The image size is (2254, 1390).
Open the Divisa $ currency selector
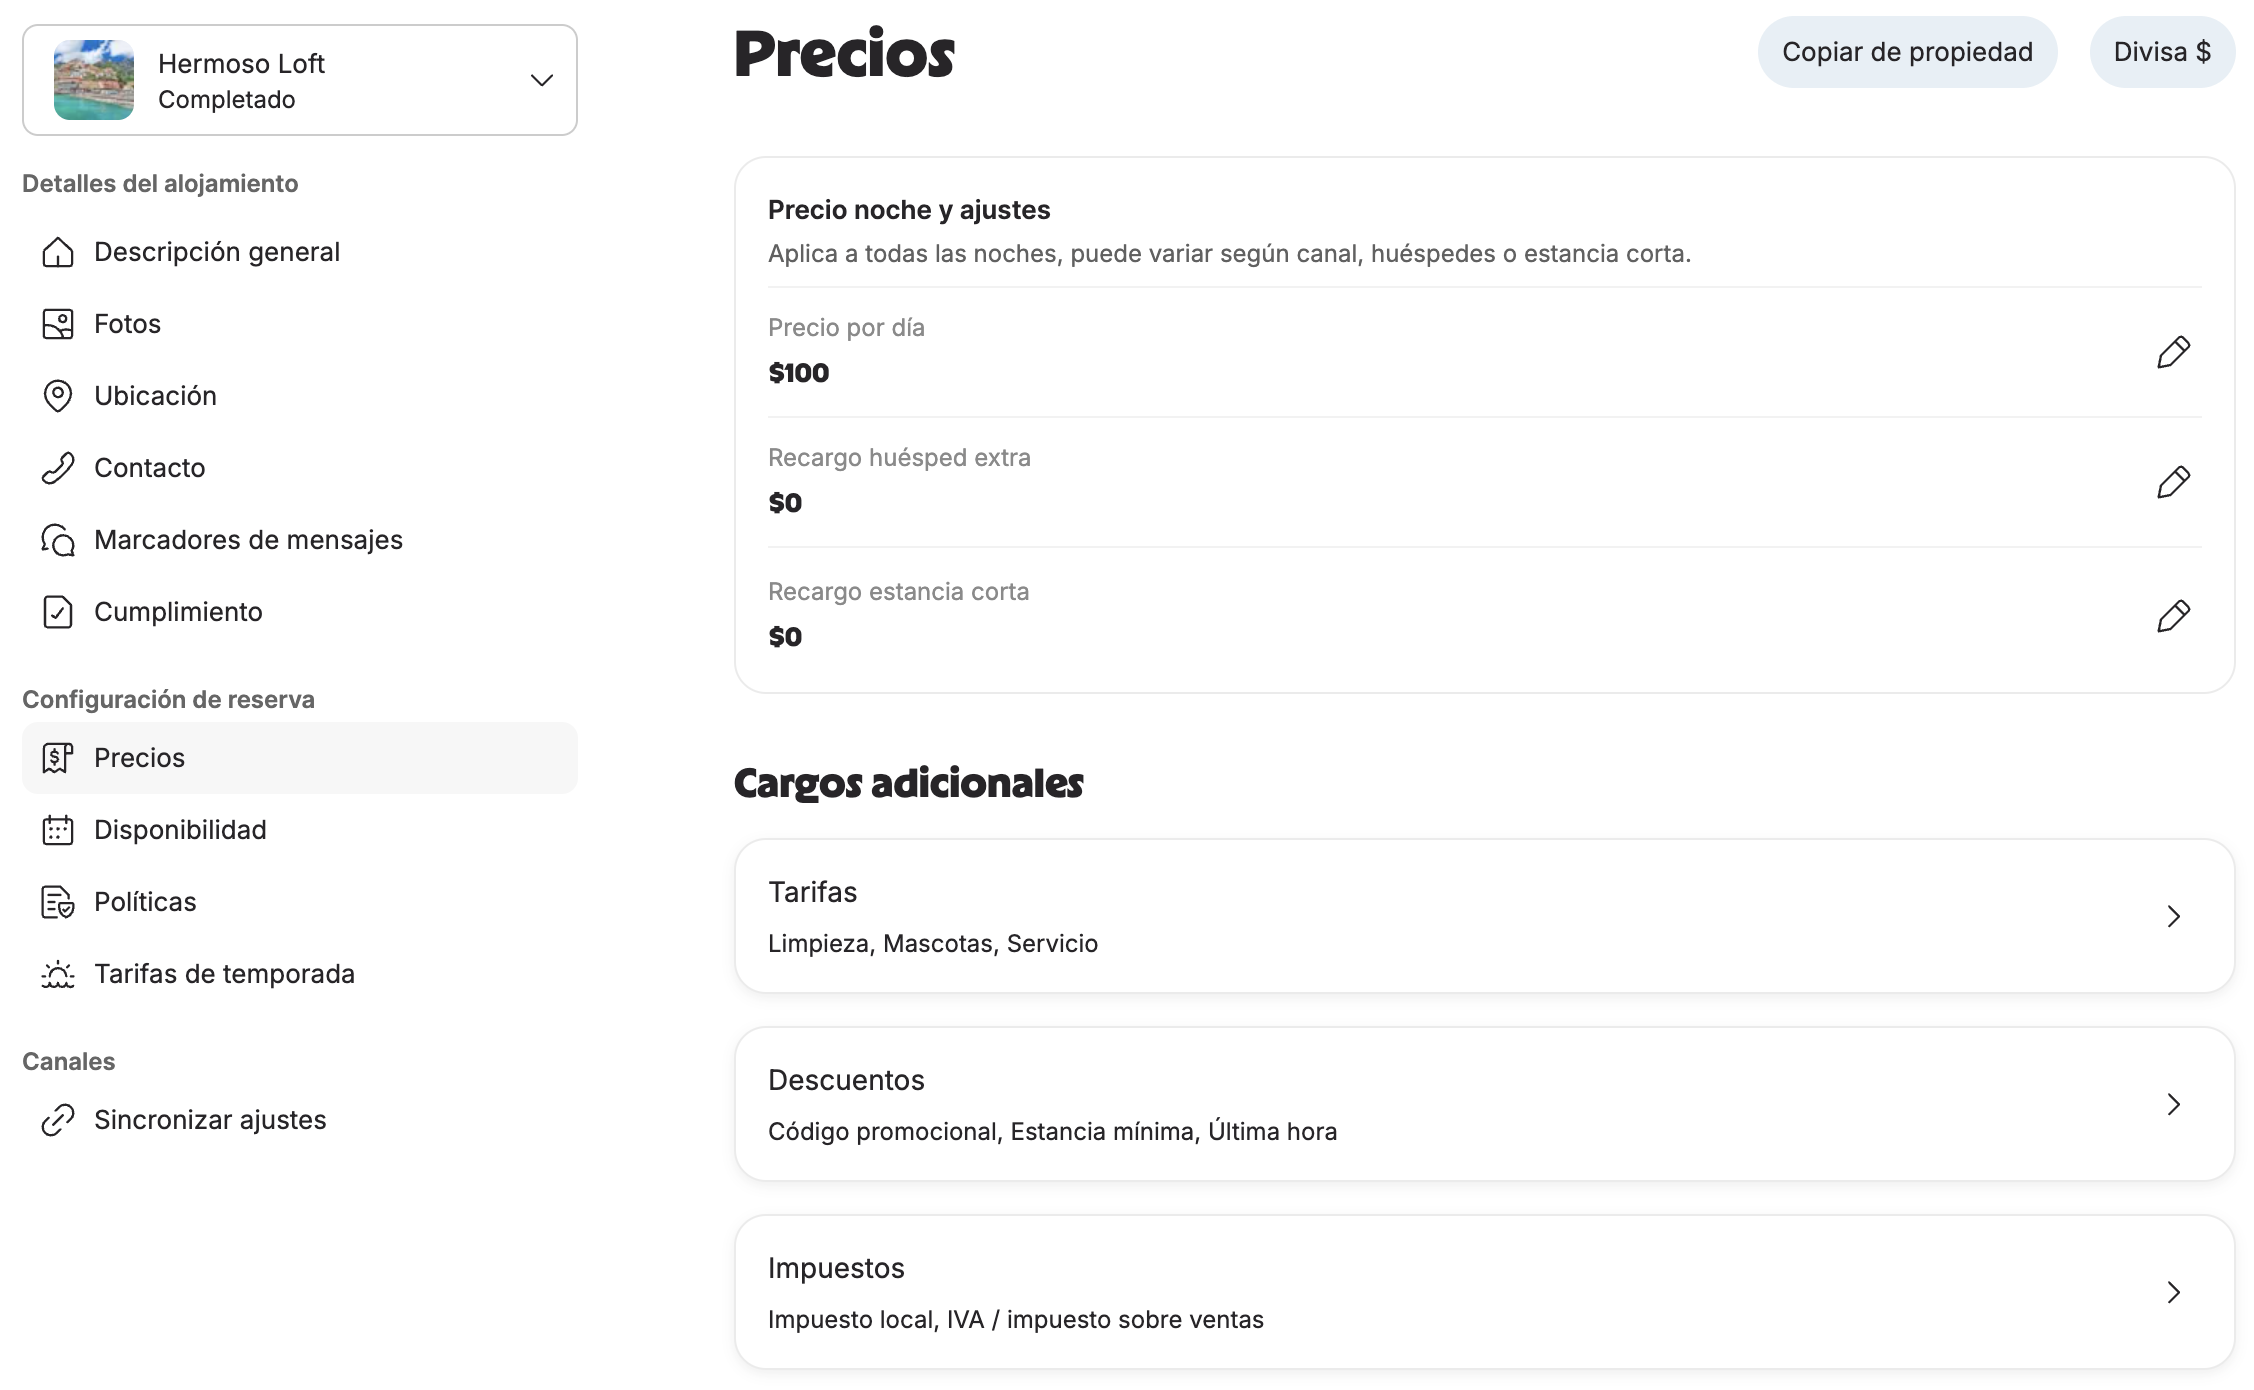click(x=2162, y=52)
